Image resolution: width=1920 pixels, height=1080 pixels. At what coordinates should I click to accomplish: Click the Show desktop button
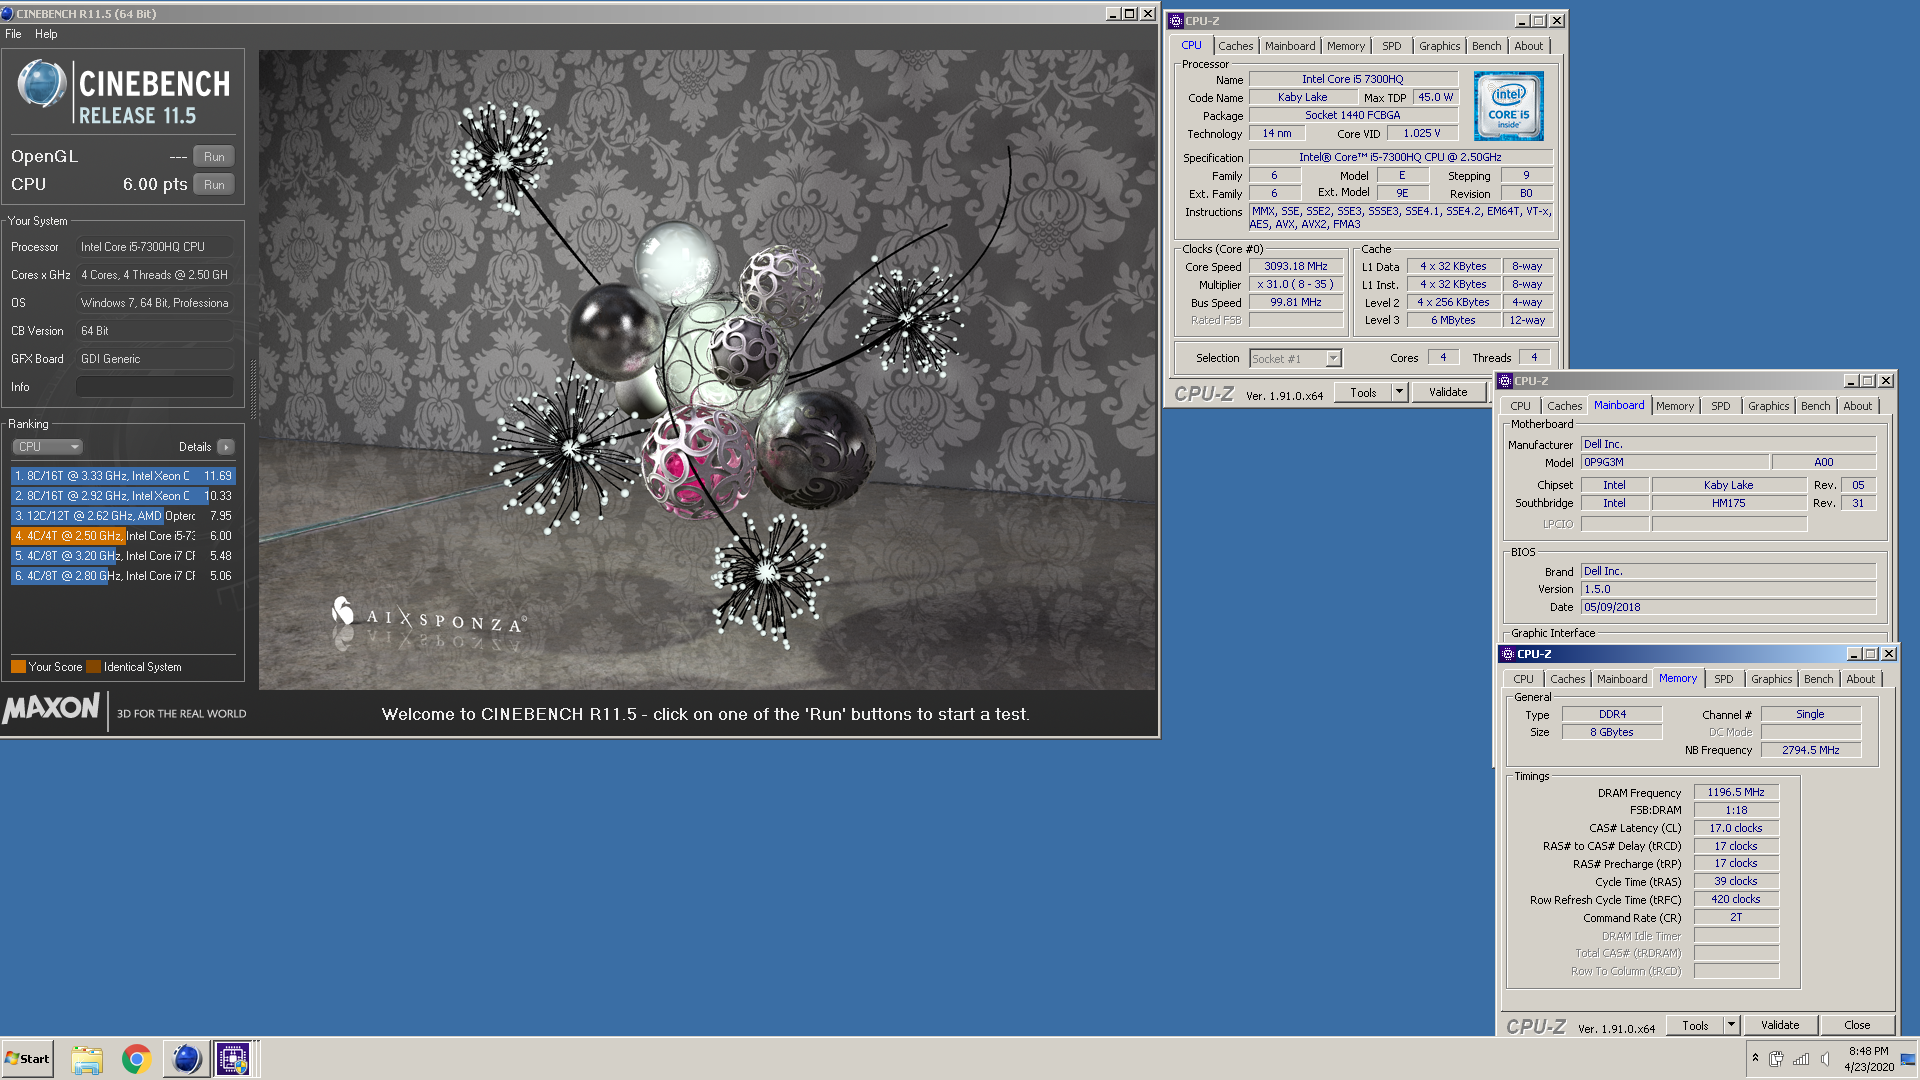coord(1908,1059)
